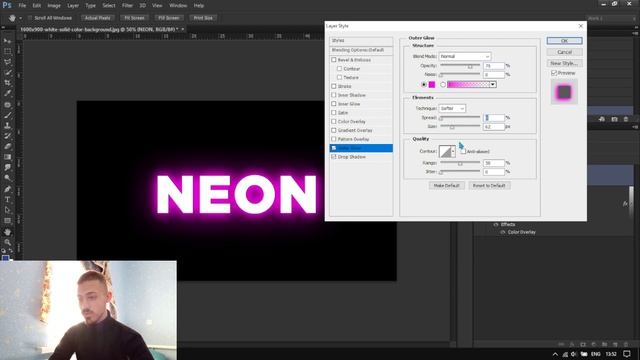Select the Path Selection tool
Screen dimensions: 640x360
tap(7, 210)
